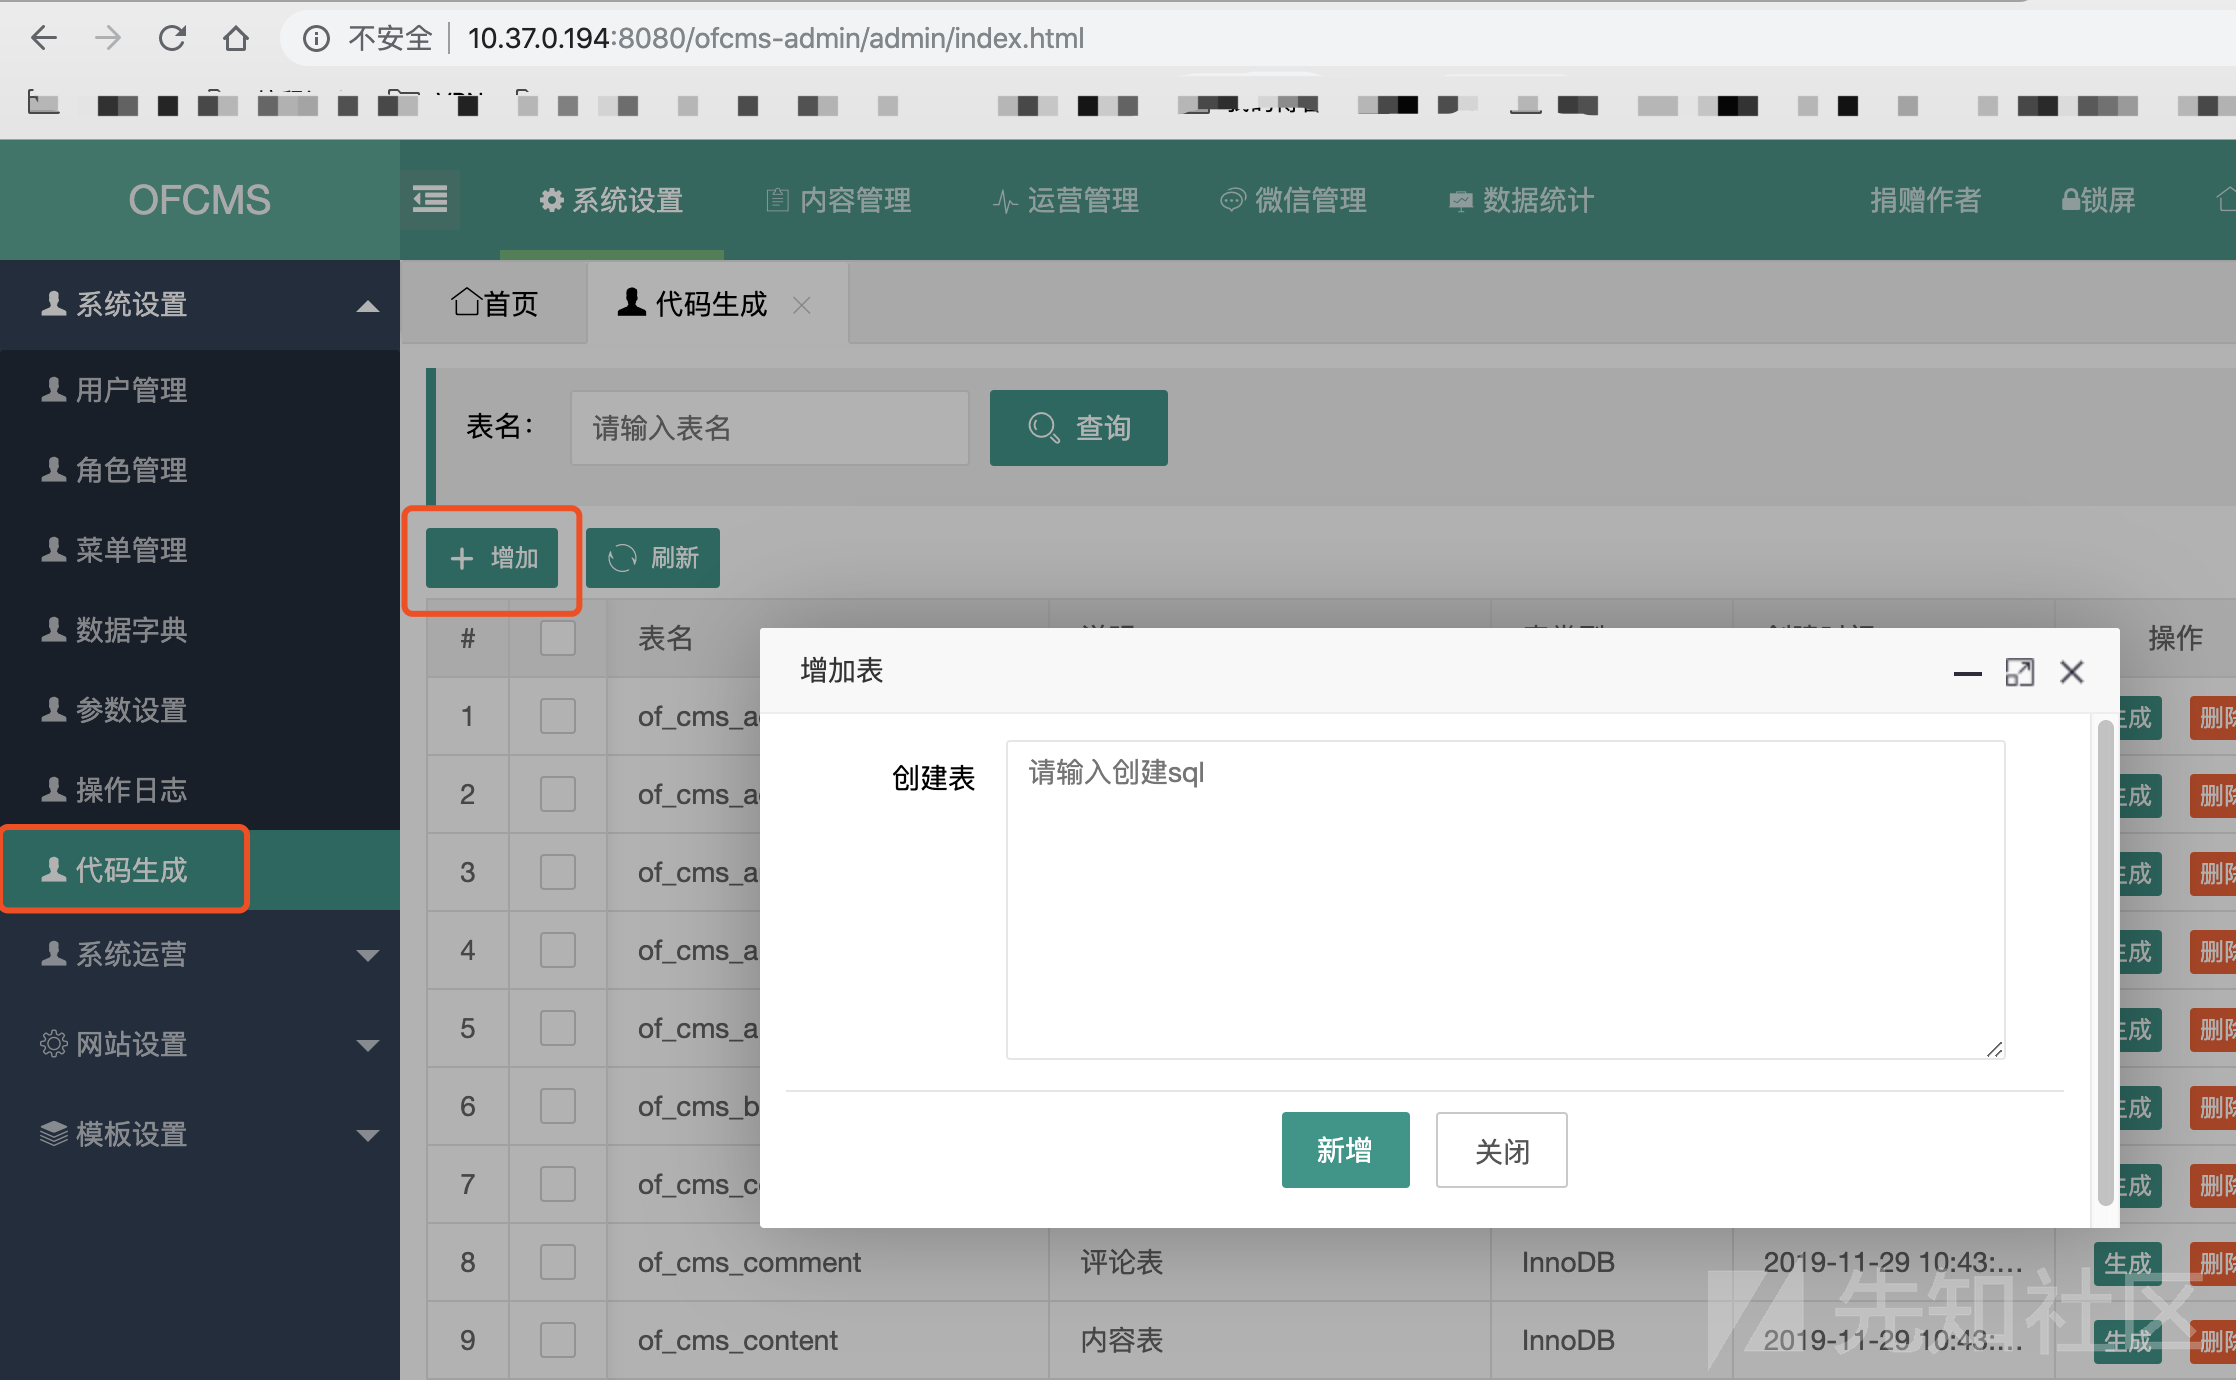Expand the 网站设置 sidebar group
Image resolution: width=2236 pixels, height=1380 pixels.
click(200, 1044)
